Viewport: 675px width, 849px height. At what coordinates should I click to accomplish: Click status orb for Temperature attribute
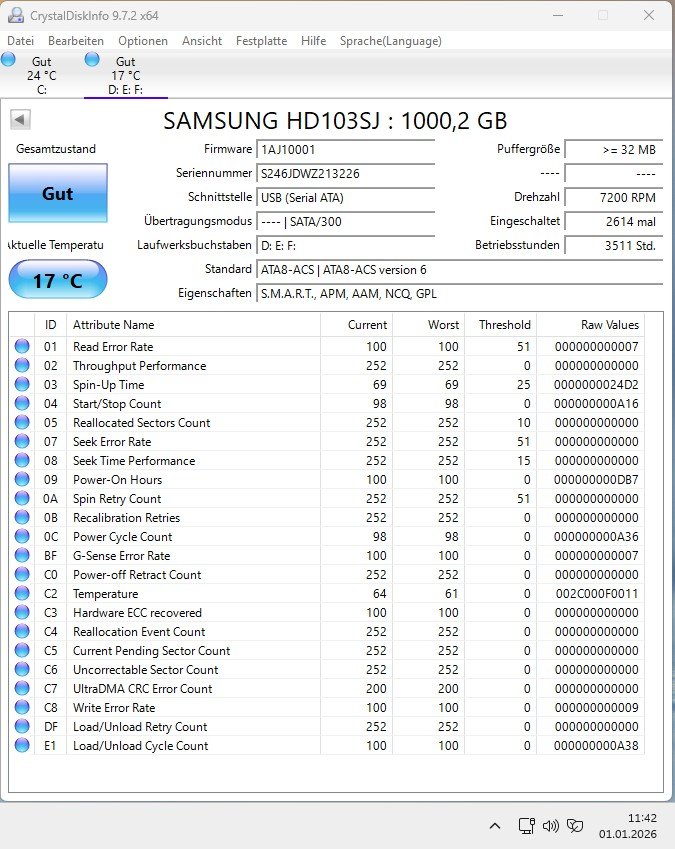(x=22, y=593)
